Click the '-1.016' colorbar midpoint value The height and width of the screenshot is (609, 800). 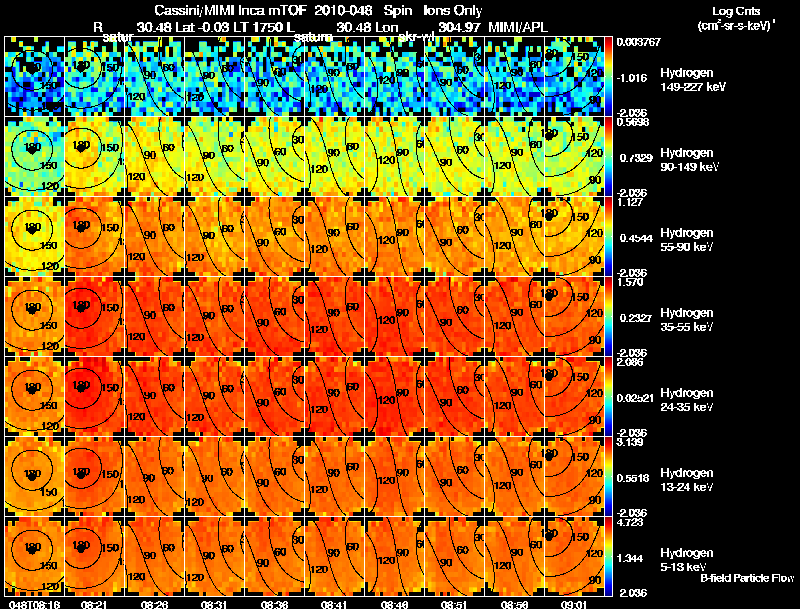pyautogui.click(x=632, y=78)
